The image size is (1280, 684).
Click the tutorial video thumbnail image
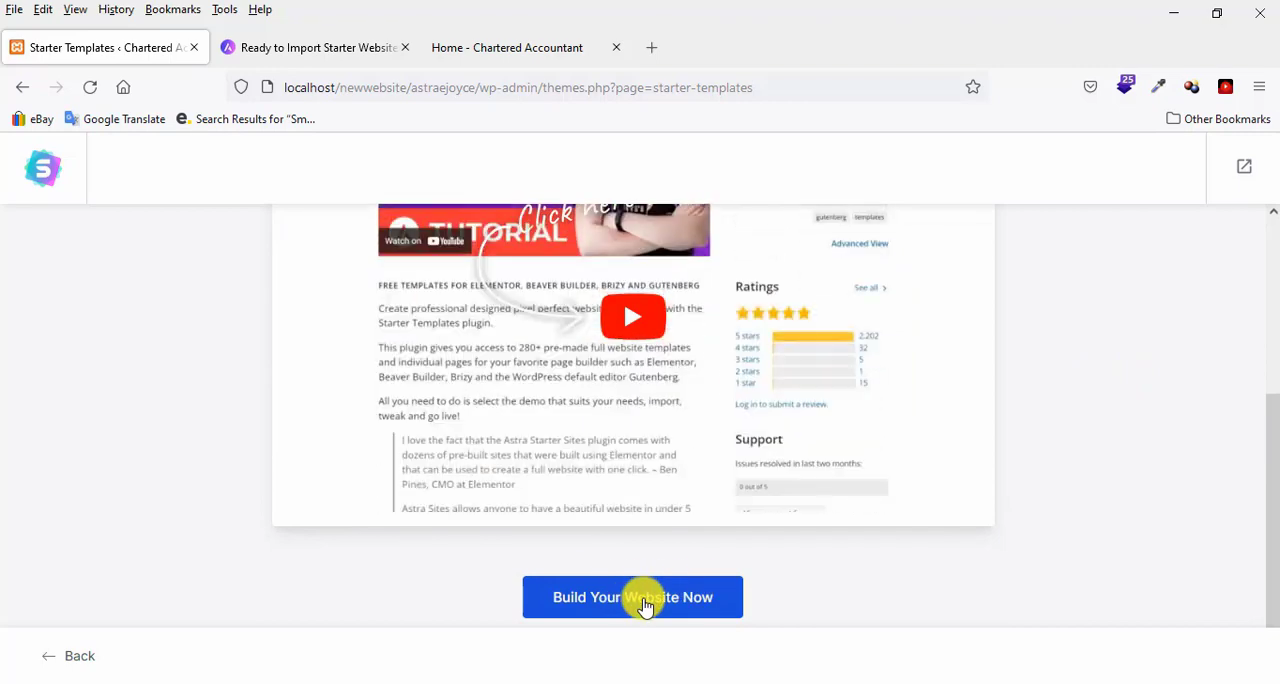coord(544,230)
